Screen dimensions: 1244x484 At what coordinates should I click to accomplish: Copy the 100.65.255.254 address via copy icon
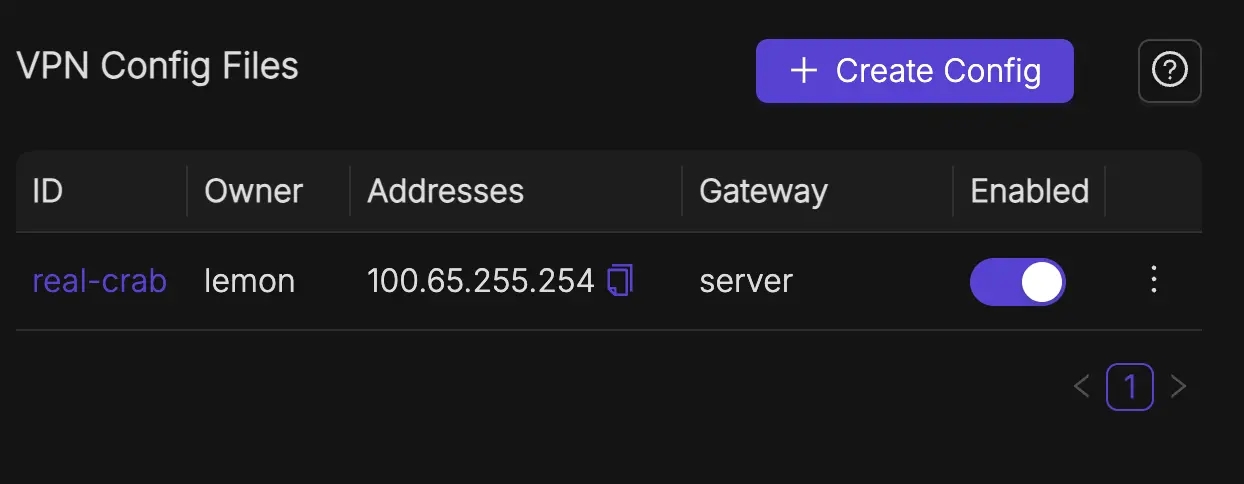click(621, 281)
